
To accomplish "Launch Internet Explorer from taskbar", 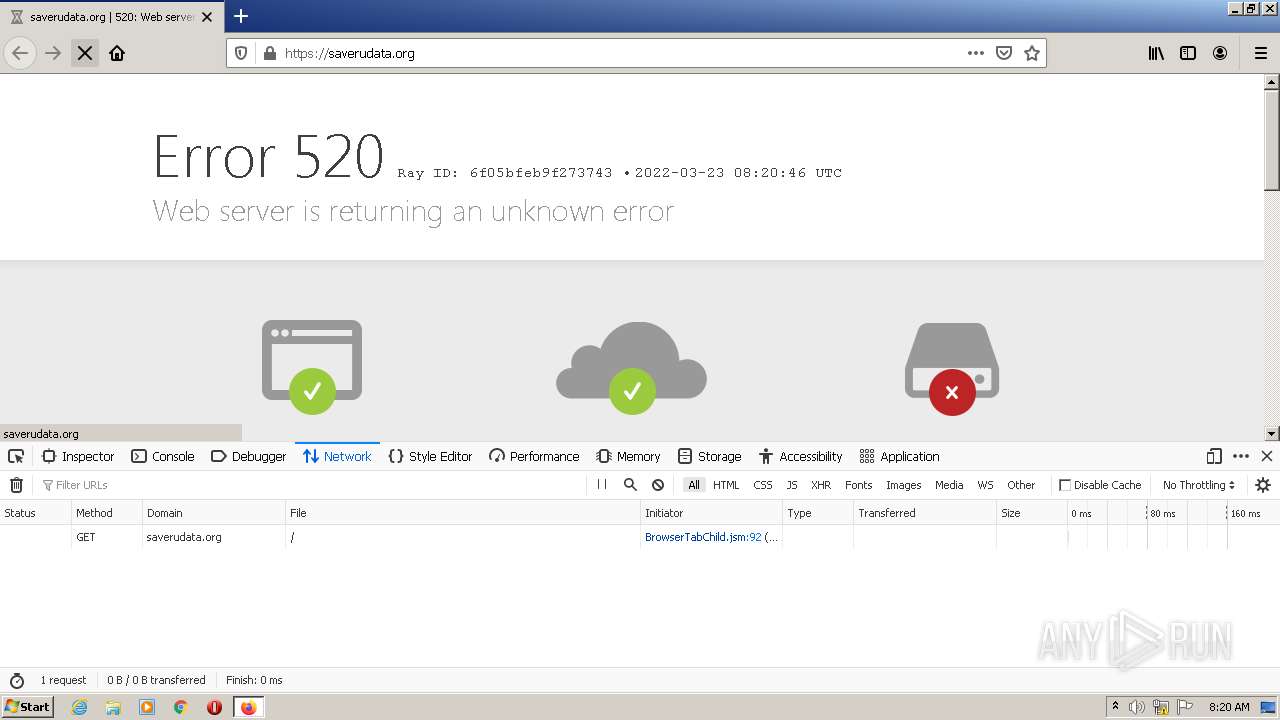I will (79, 707).
